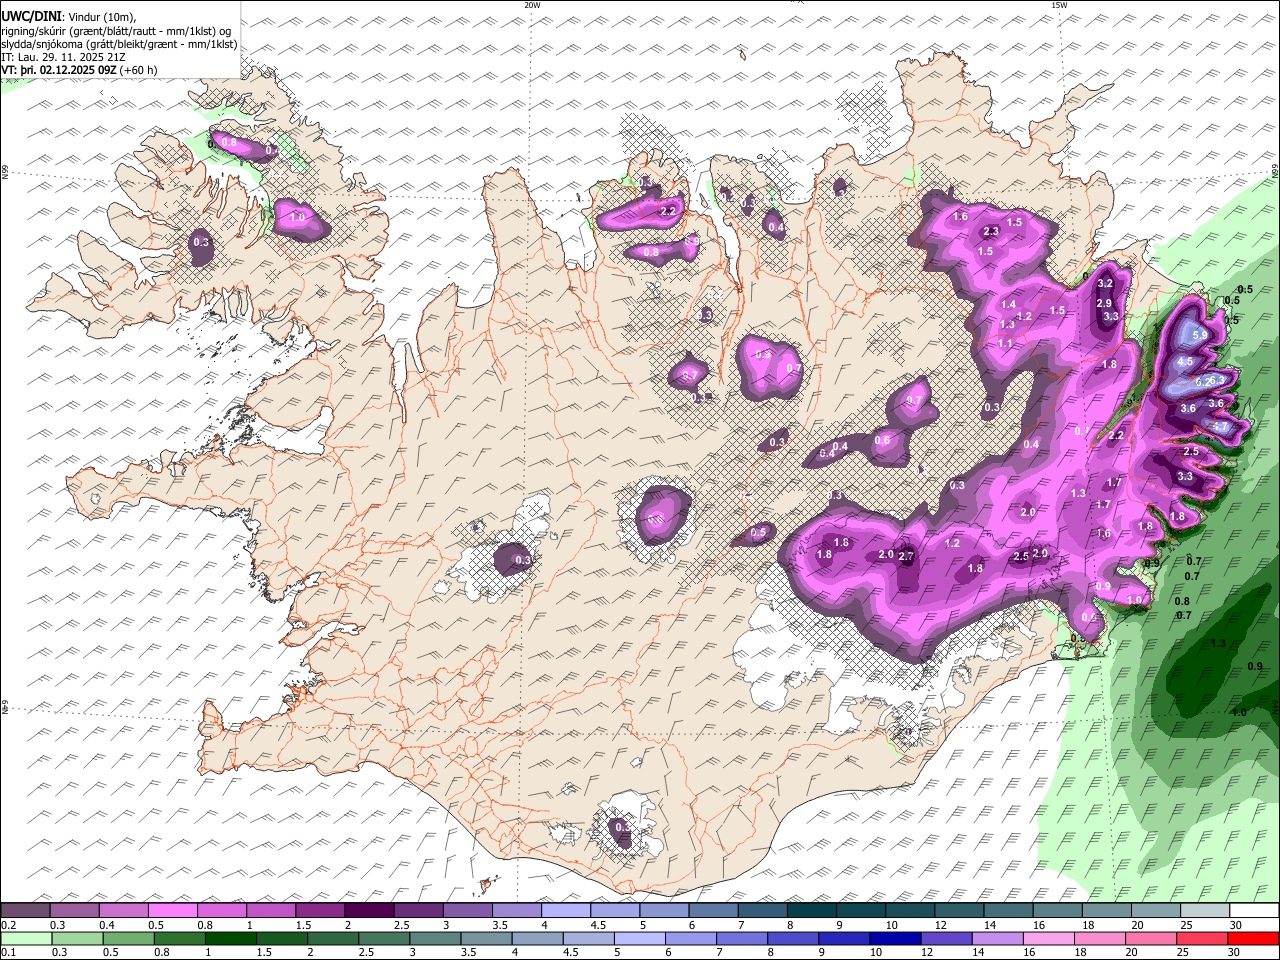Click the 1.1 value on the map
Viewport: 1280px width, 960px height.
(x=1005, y=344)
